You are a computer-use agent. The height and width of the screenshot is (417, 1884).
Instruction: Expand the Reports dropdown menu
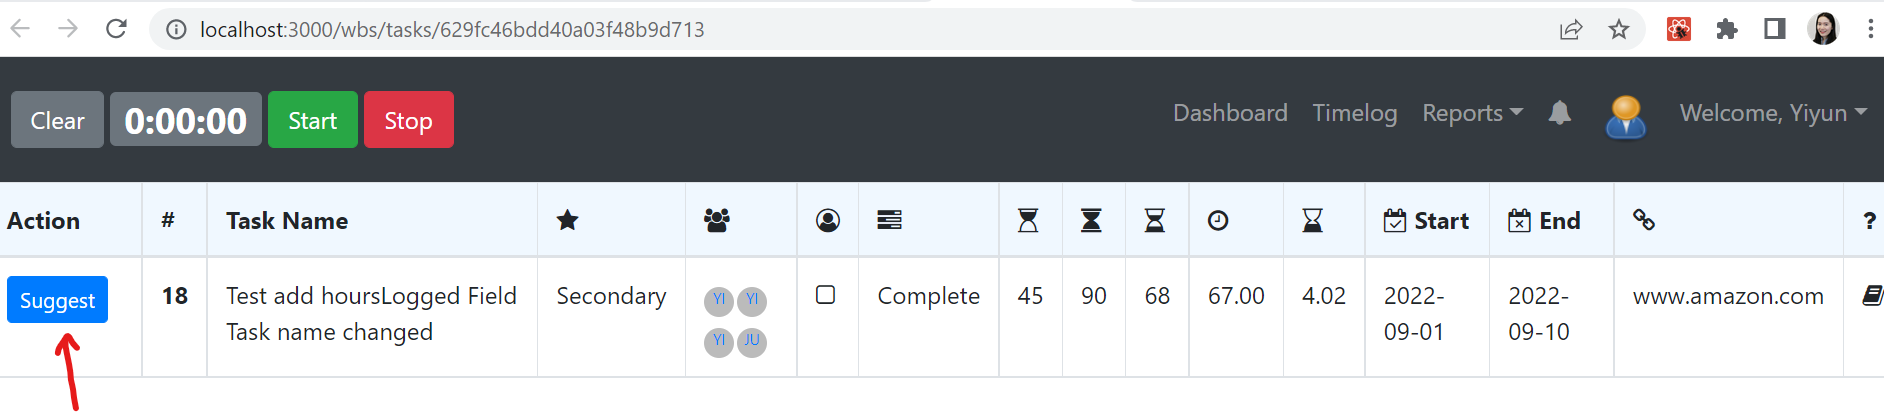point(1473,113)
